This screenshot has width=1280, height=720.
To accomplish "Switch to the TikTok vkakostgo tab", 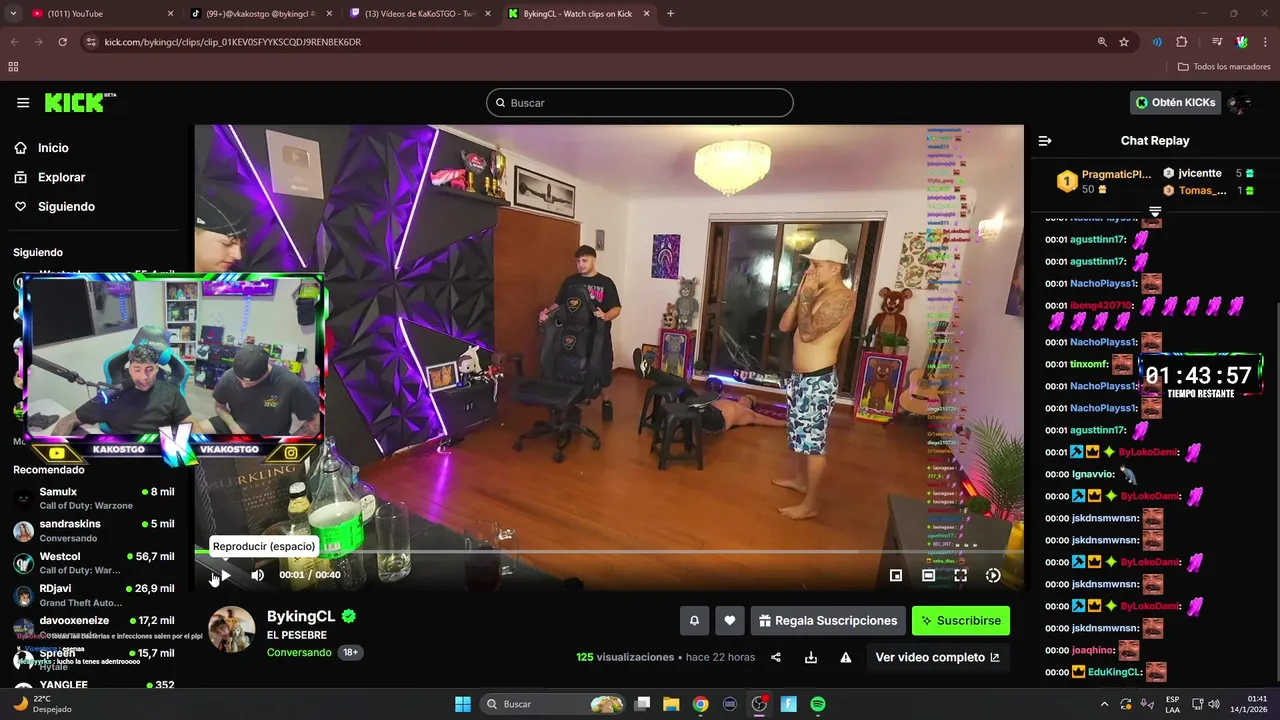I will [260, 14].
